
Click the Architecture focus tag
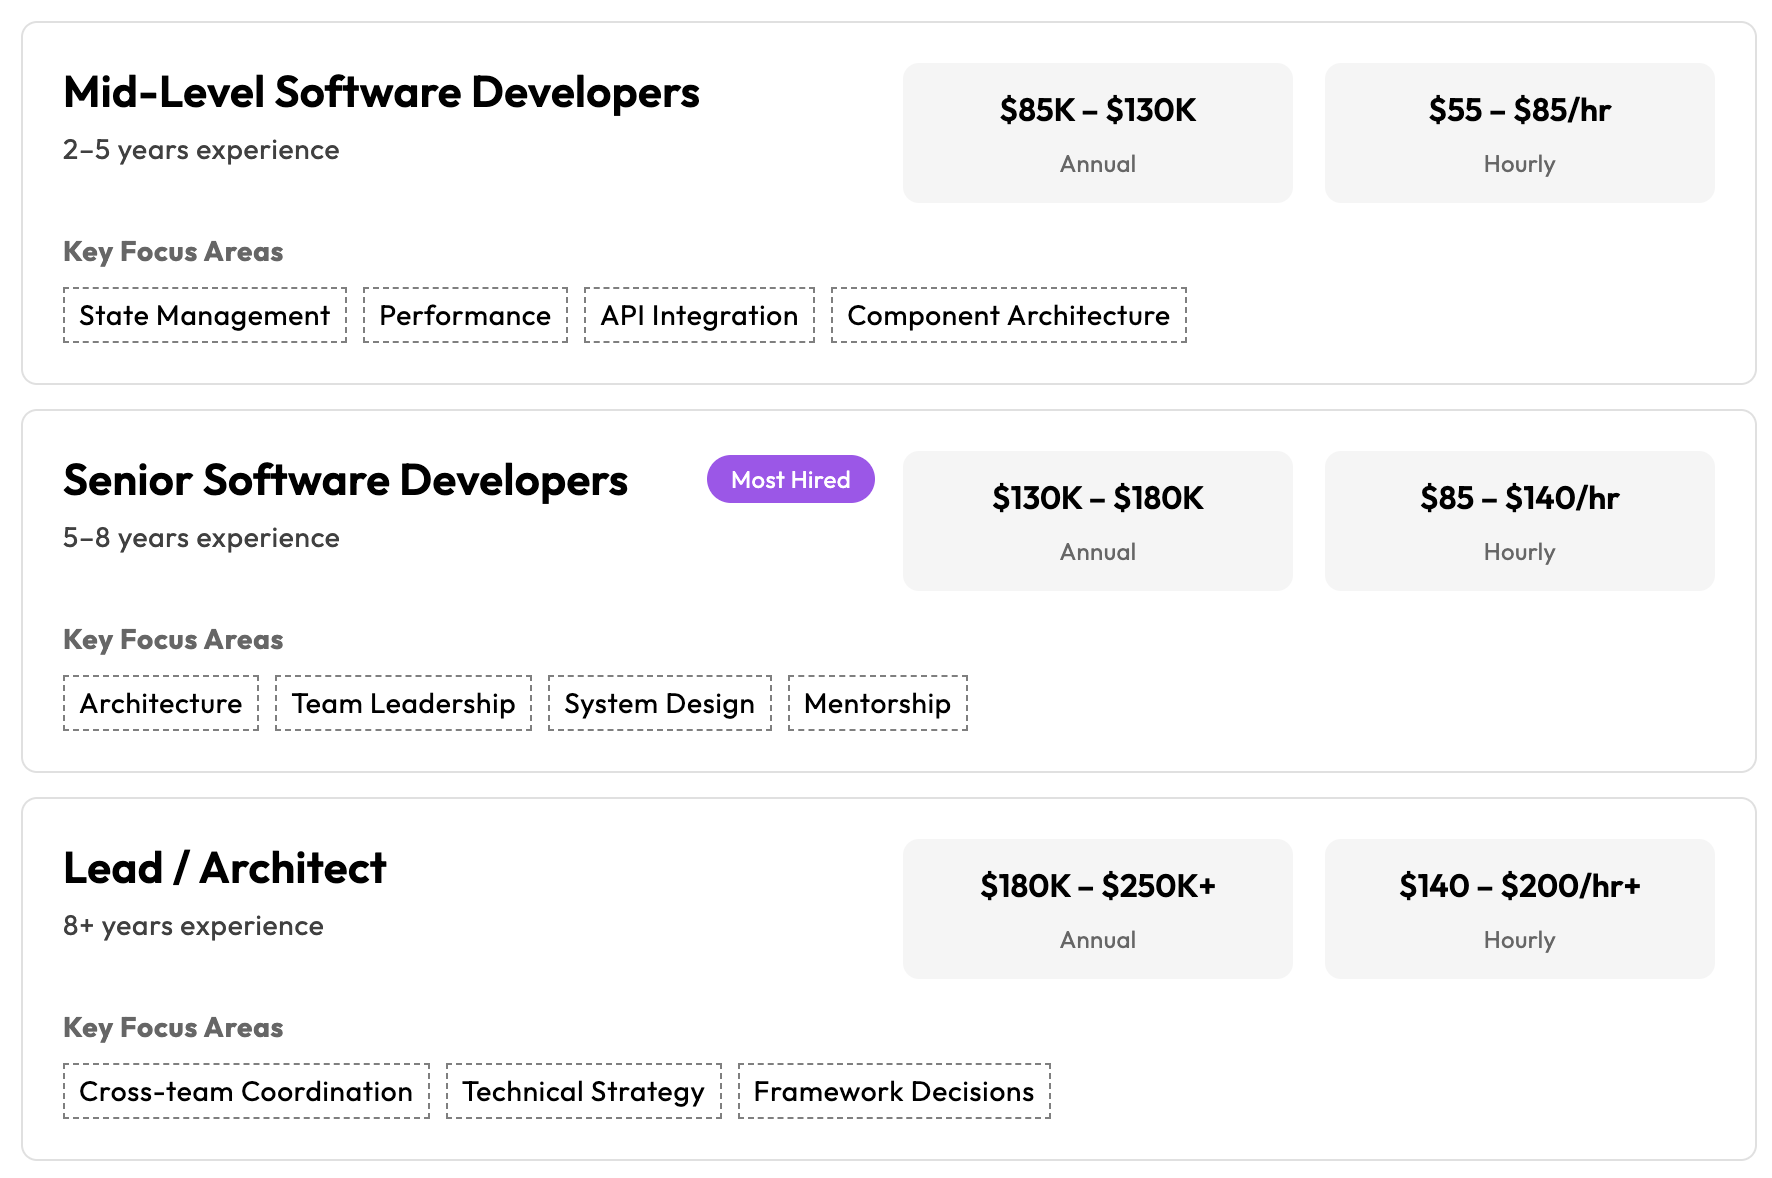[x=161, y=703]
